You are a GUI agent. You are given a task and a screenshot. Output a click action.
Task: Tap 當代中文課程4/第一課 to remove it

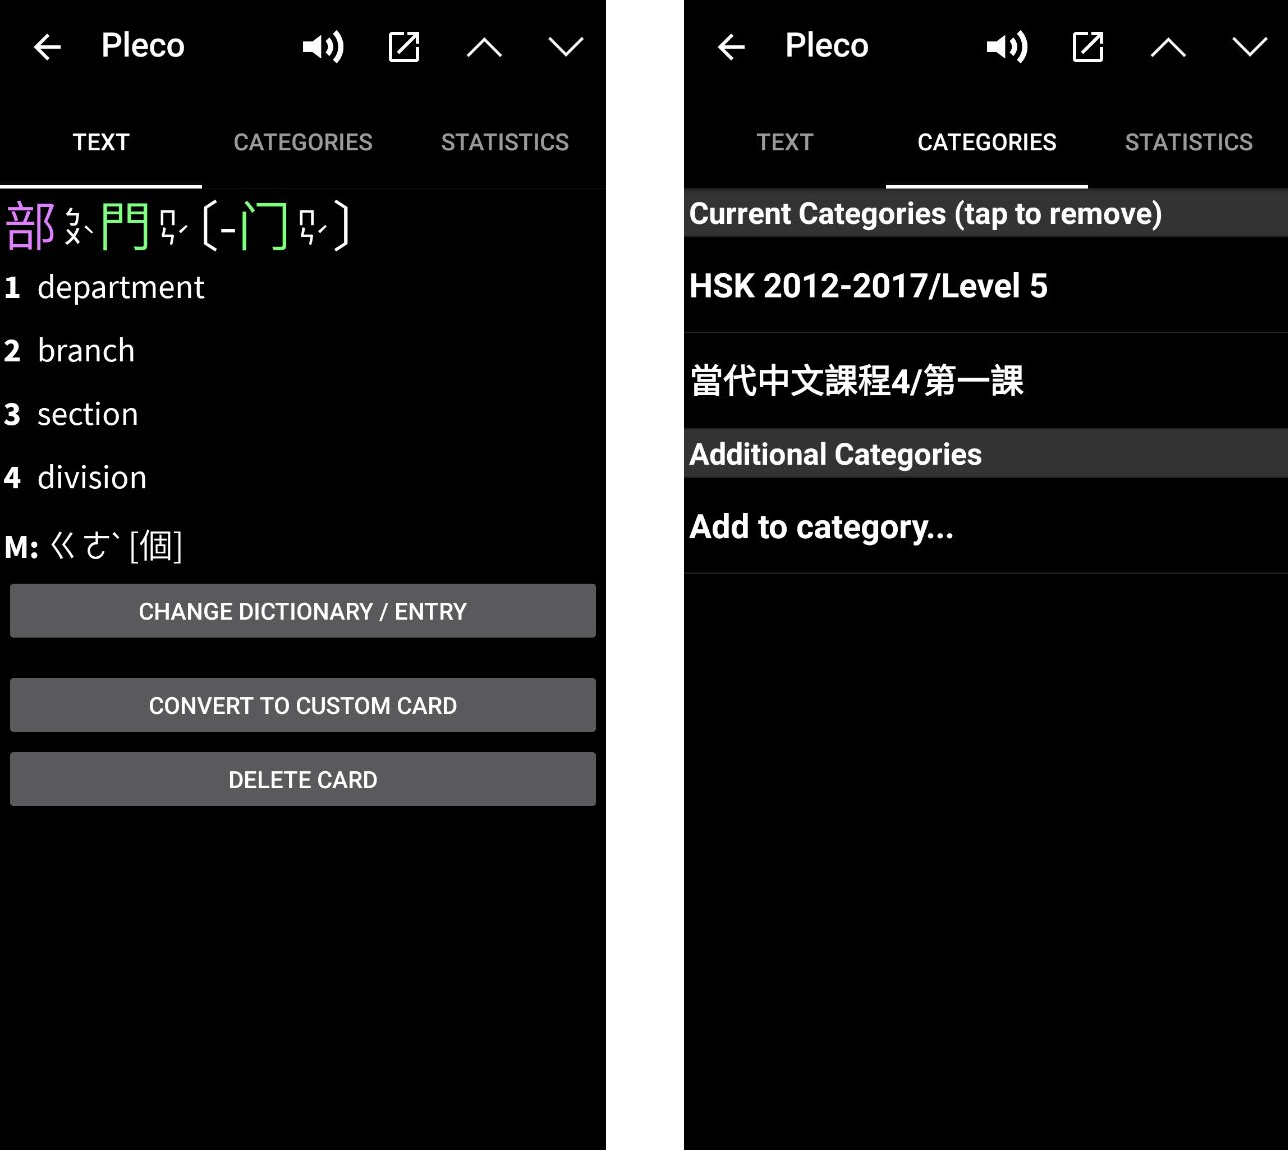tap(856, 381)
